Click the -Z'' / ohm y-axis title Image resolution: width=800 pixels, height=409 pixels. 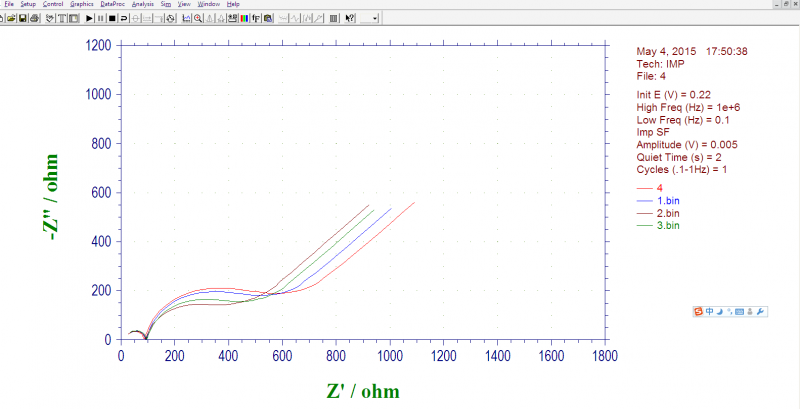49,197
